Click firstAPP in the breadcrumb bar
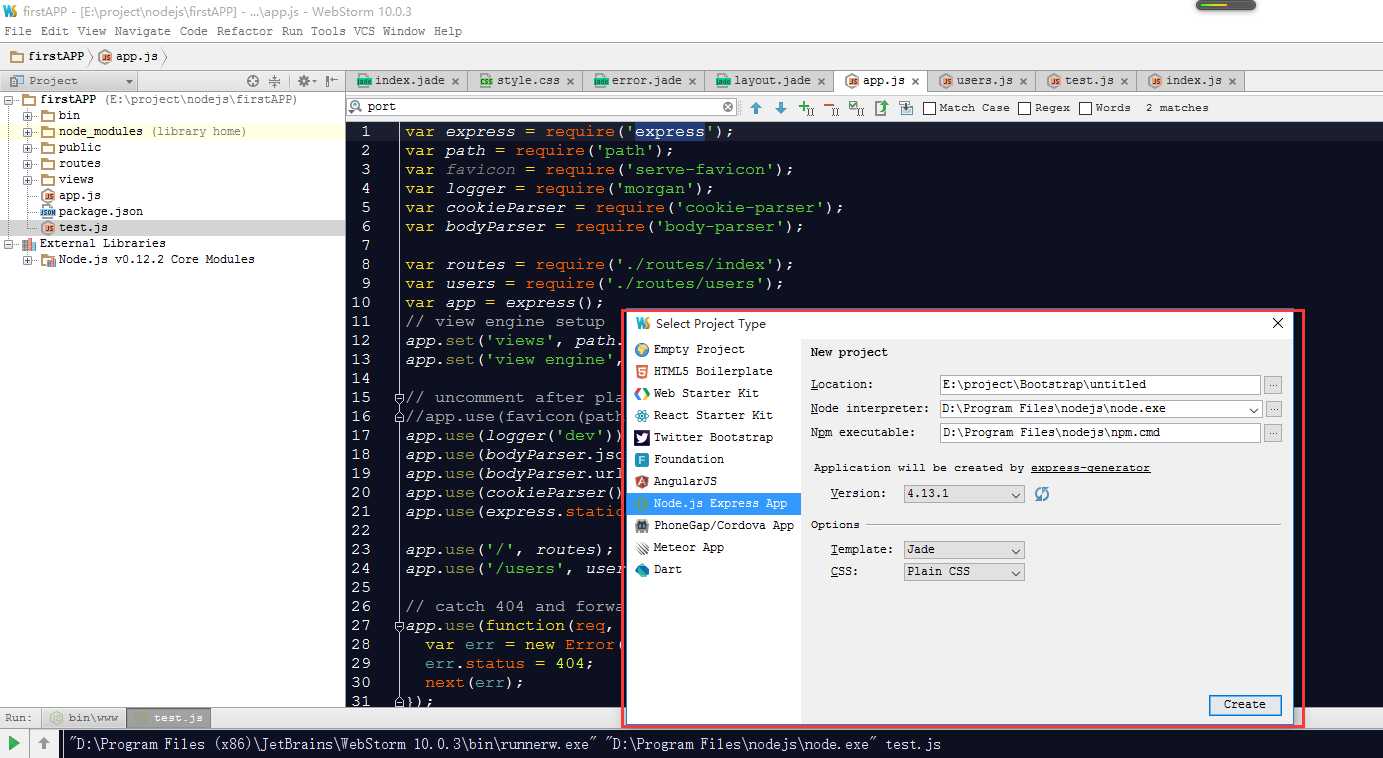 47,57
